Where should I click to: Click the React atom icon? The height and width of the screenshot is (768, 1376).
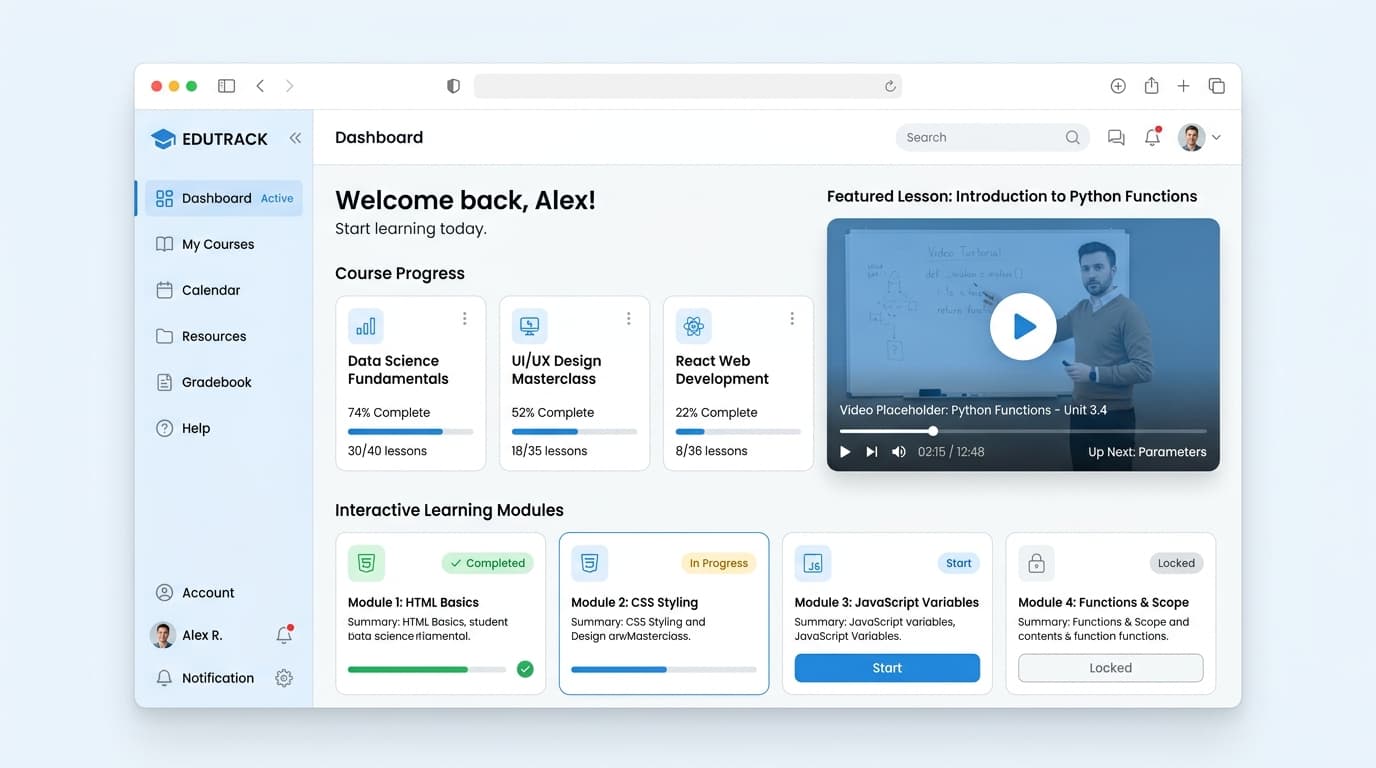693,326
